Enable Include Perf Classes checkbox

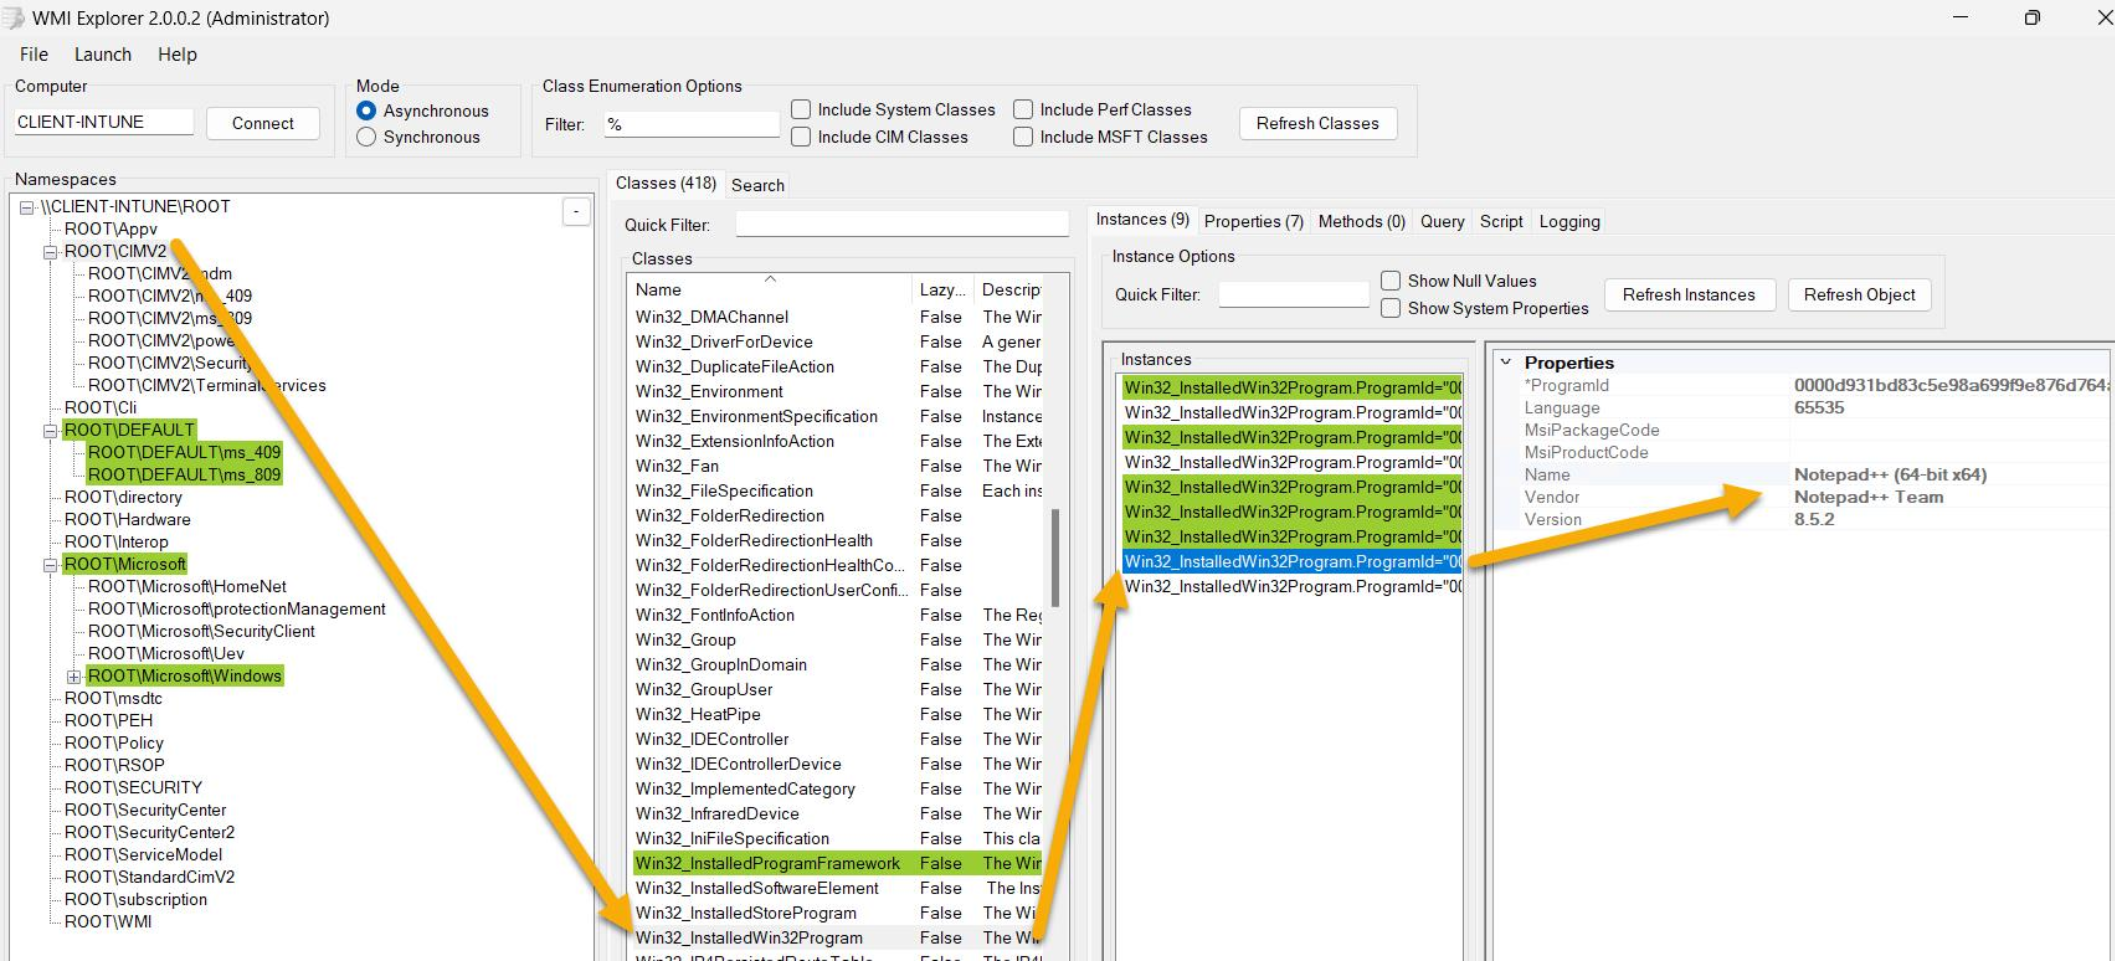(x=1023, y=109)
